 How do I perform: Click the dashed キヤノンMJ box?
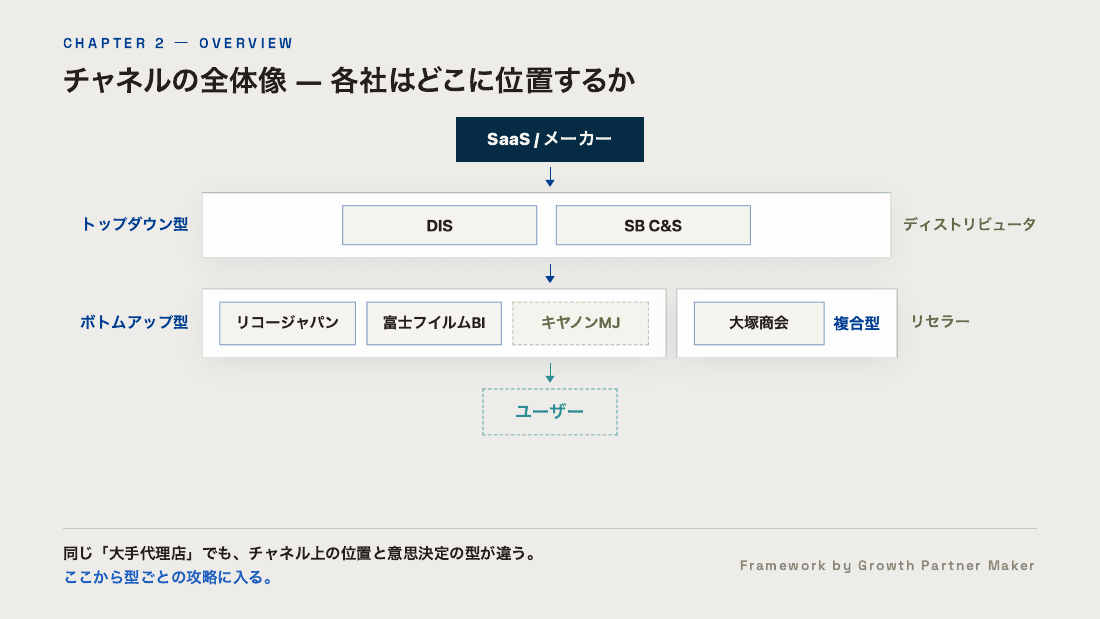click(580, 324)
